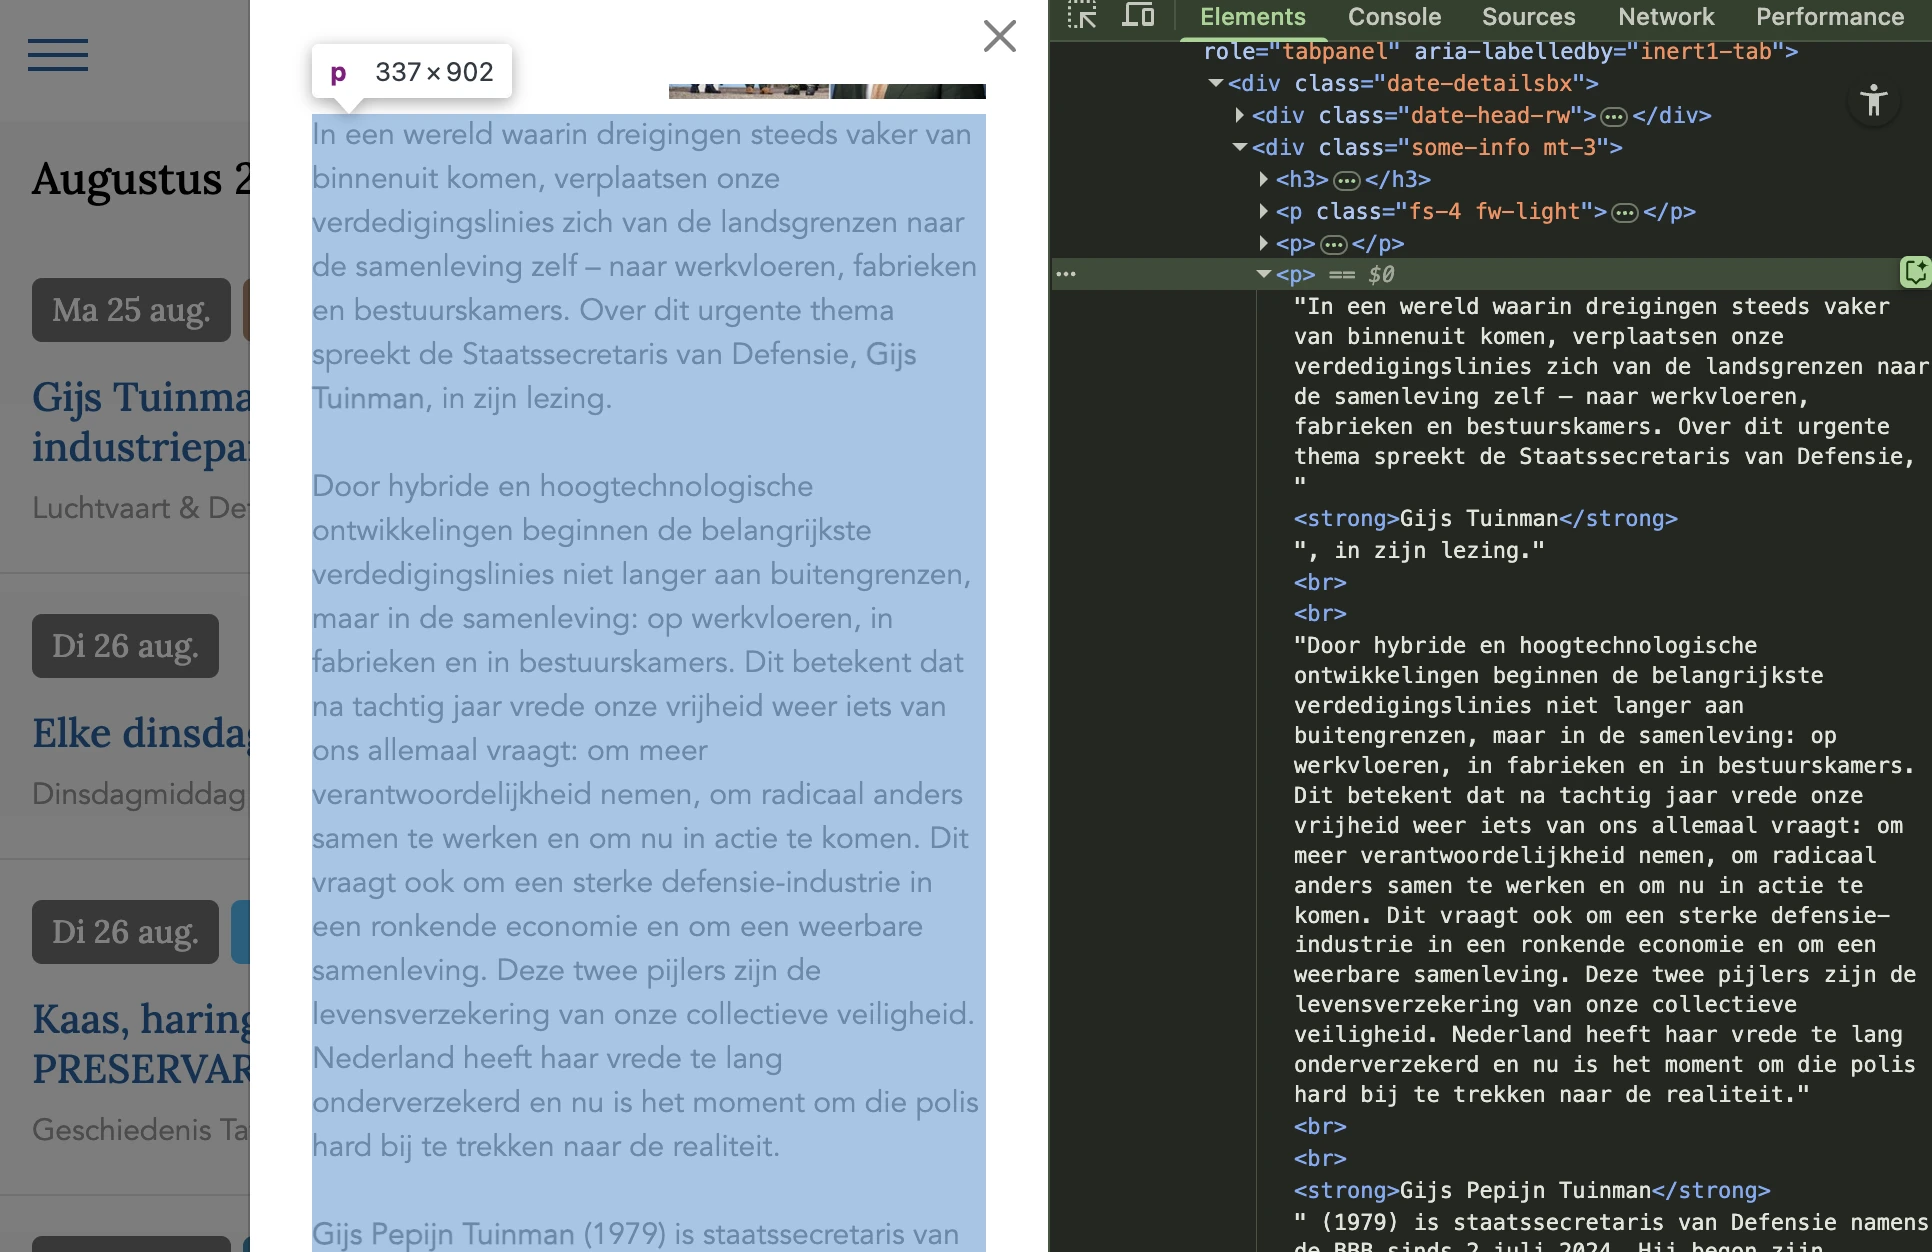Open the three-dot options for selected node

tap(1066, 274)
